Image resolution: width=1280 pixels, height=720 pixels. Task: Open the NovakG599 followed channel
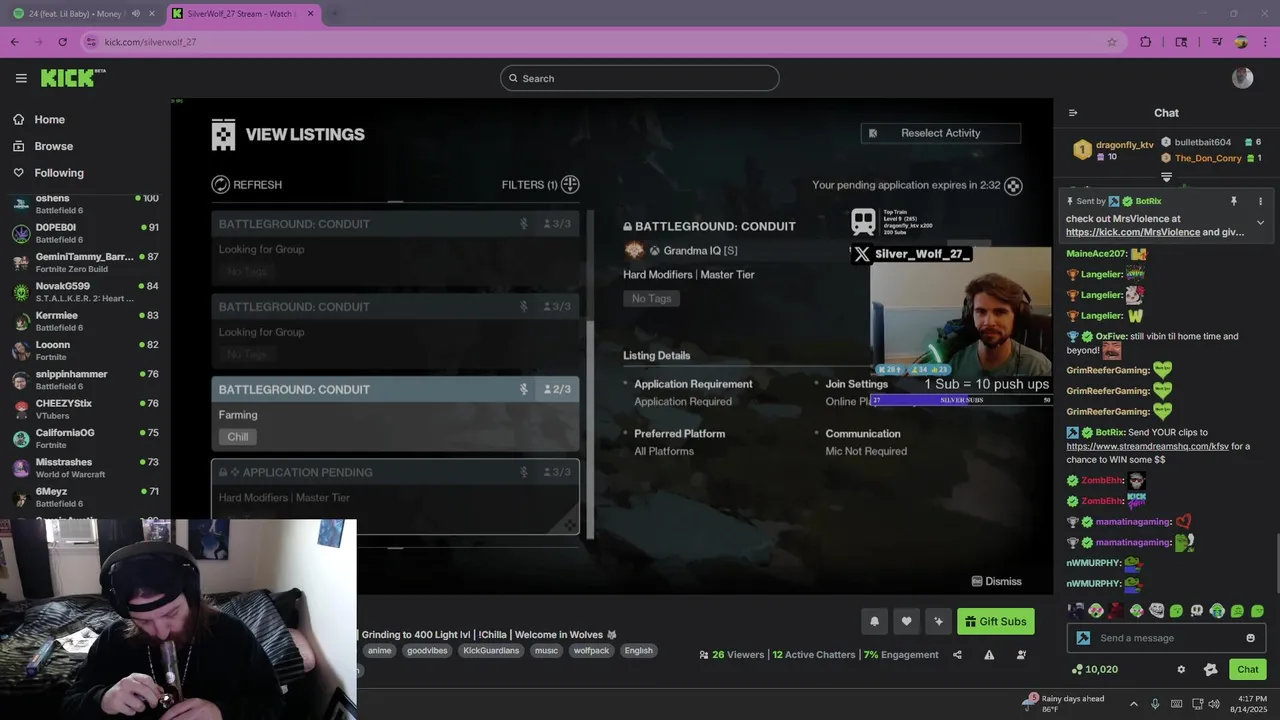click(x=85, y=292)
